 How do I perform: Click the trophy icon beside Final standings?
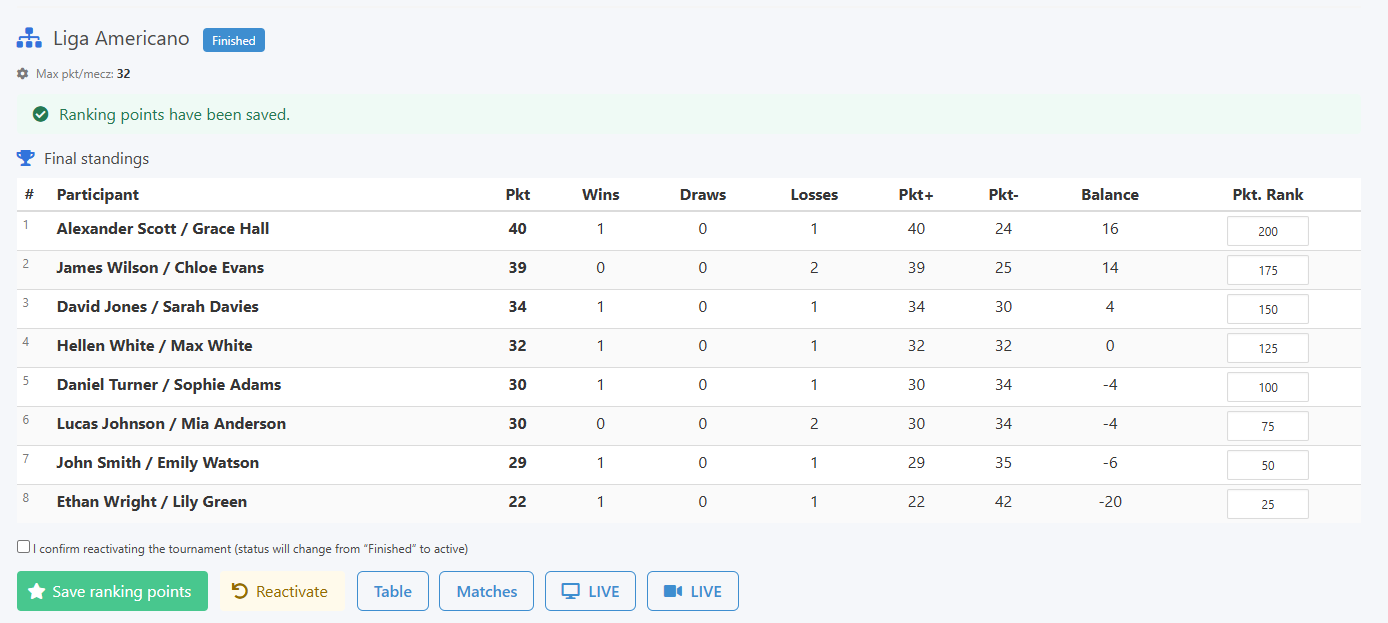click(26, 158)
